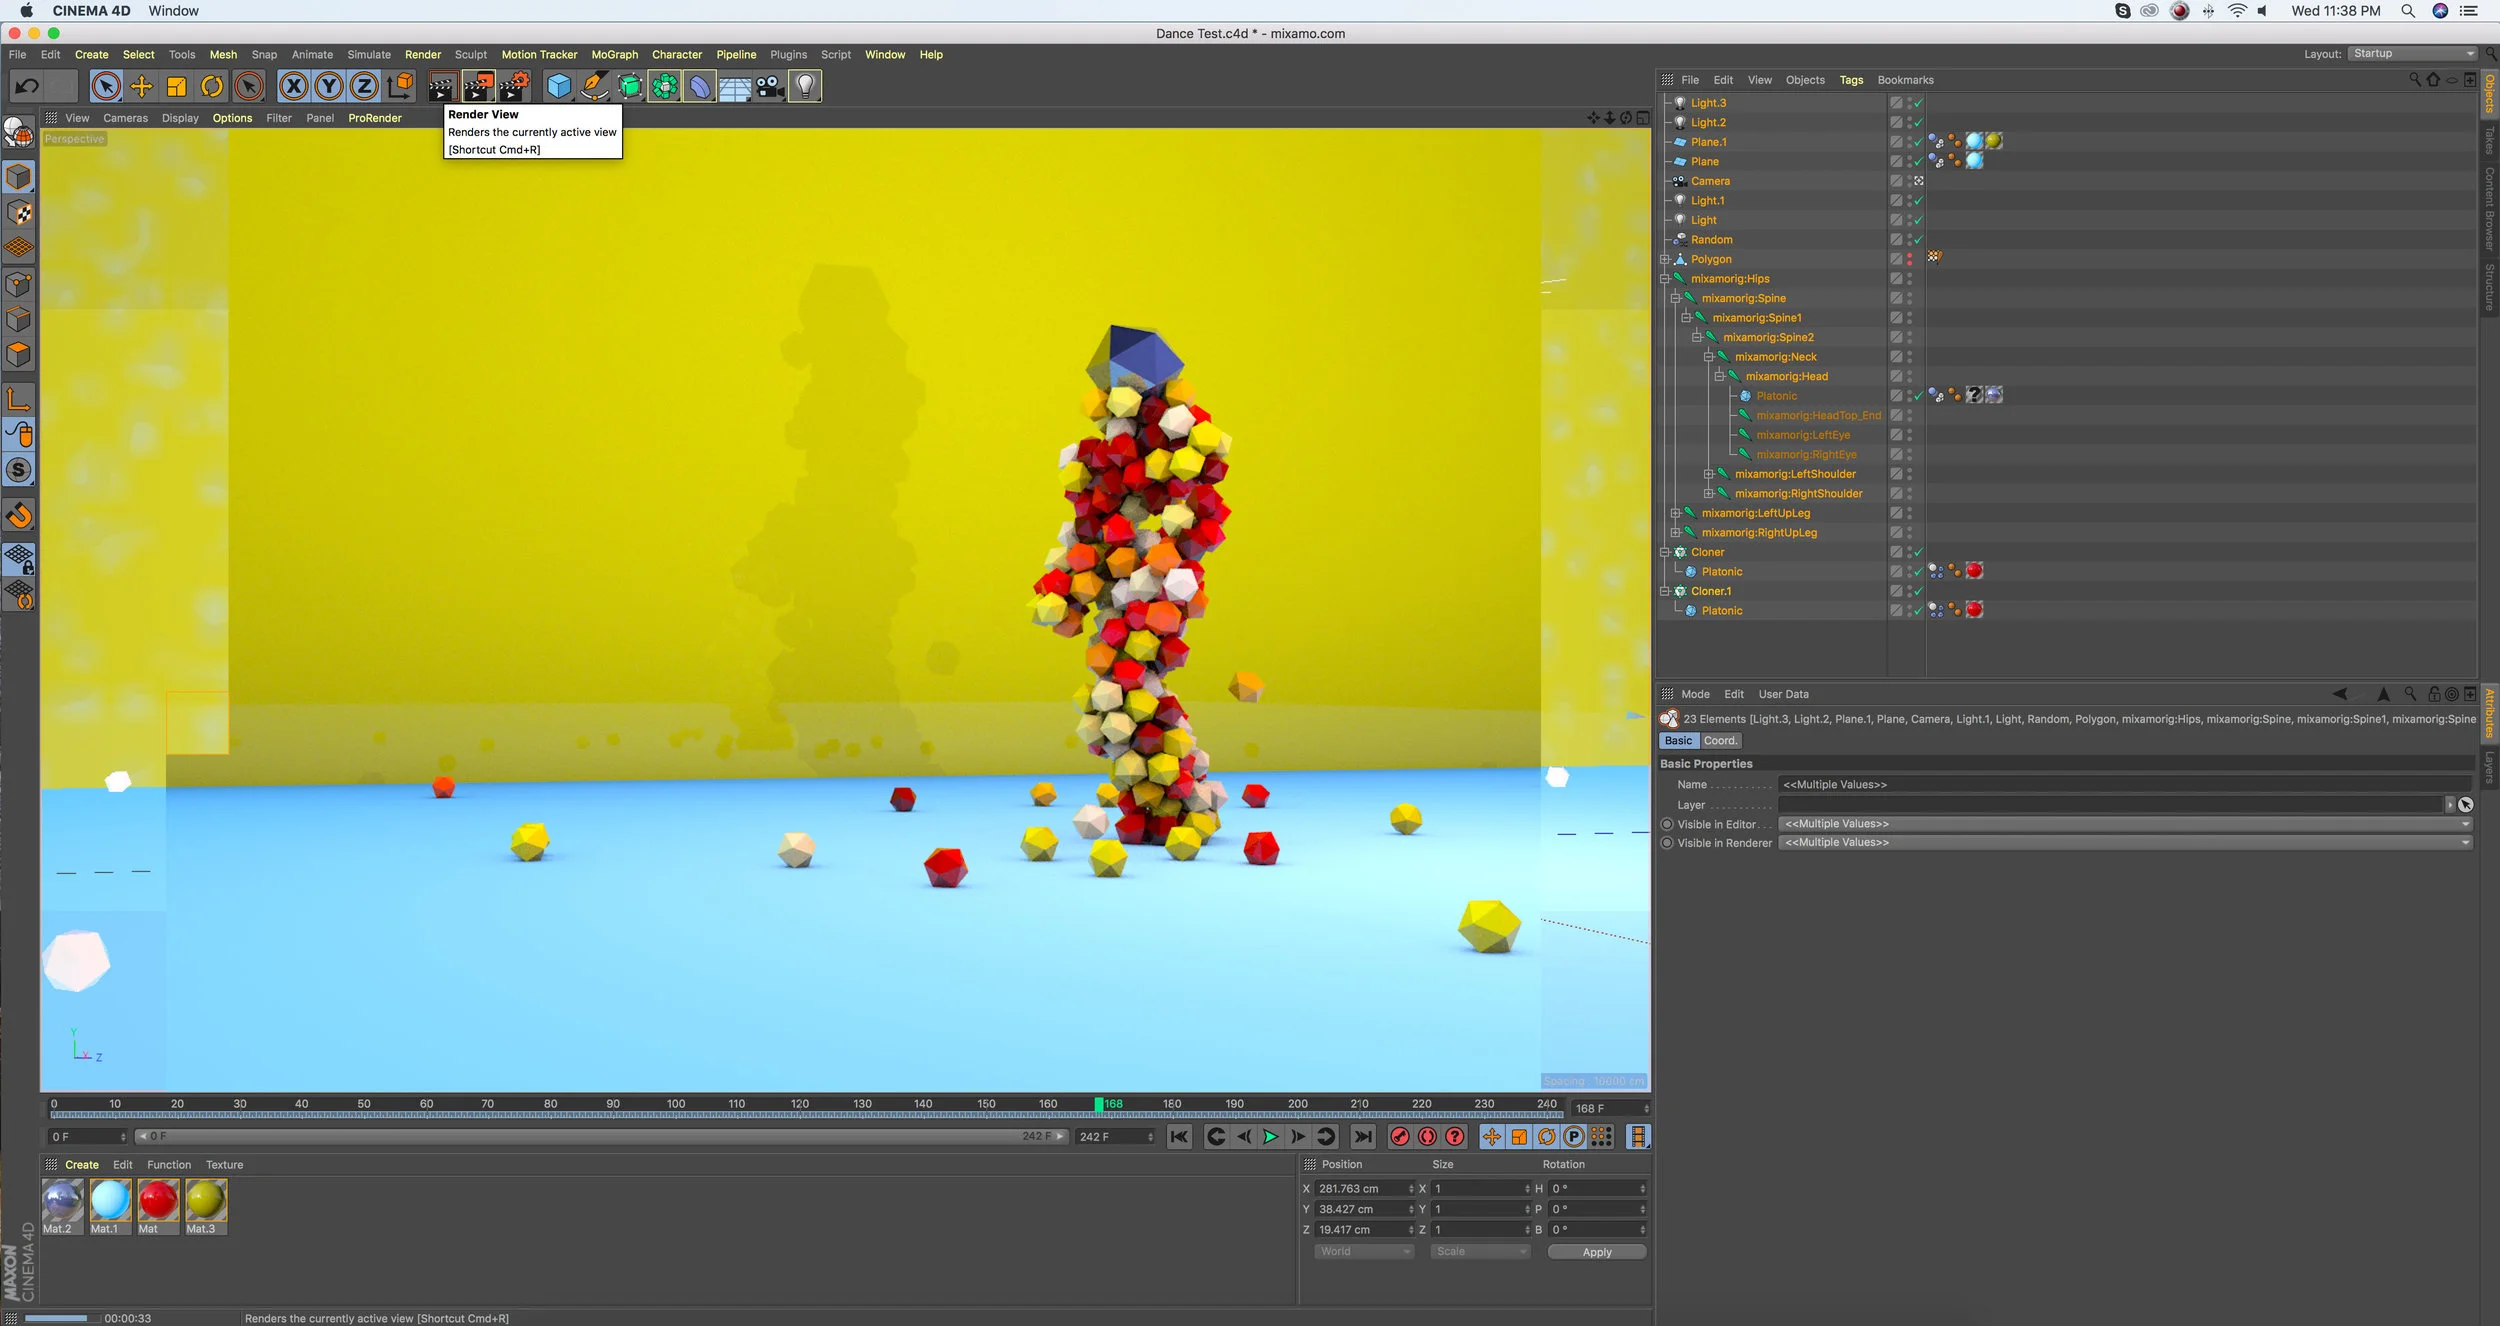Toggle the Z axis lock
Screen dimensions: 2500x1326
point(364,87)
